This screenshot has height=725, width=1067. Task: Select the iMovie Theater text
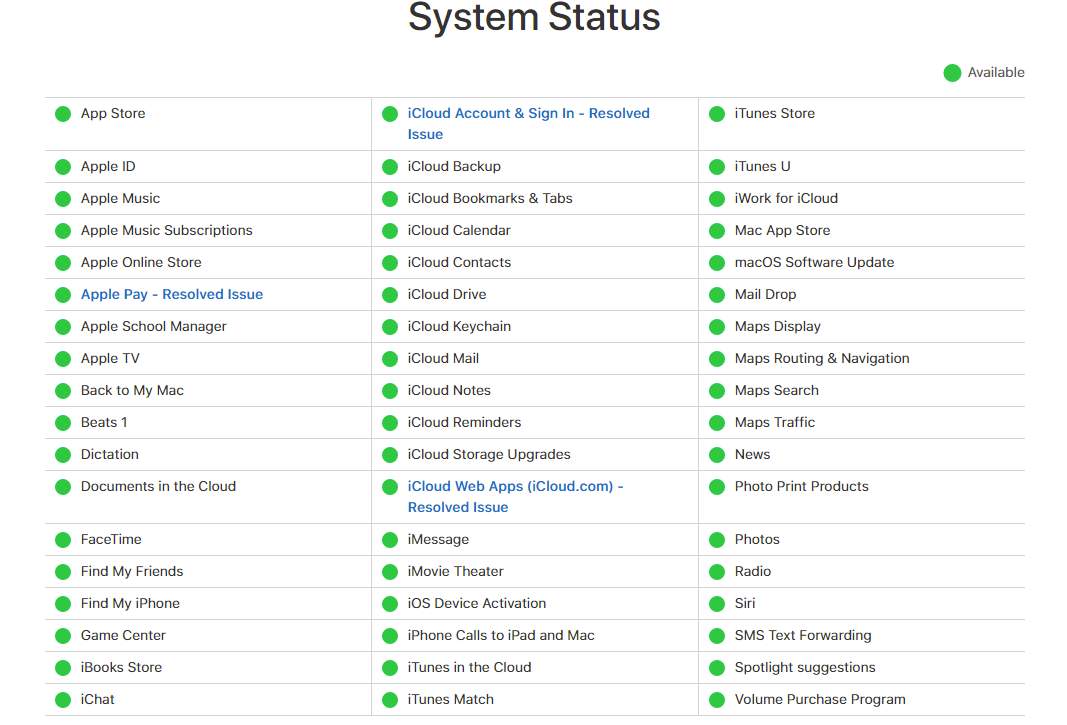click(456, 571)
